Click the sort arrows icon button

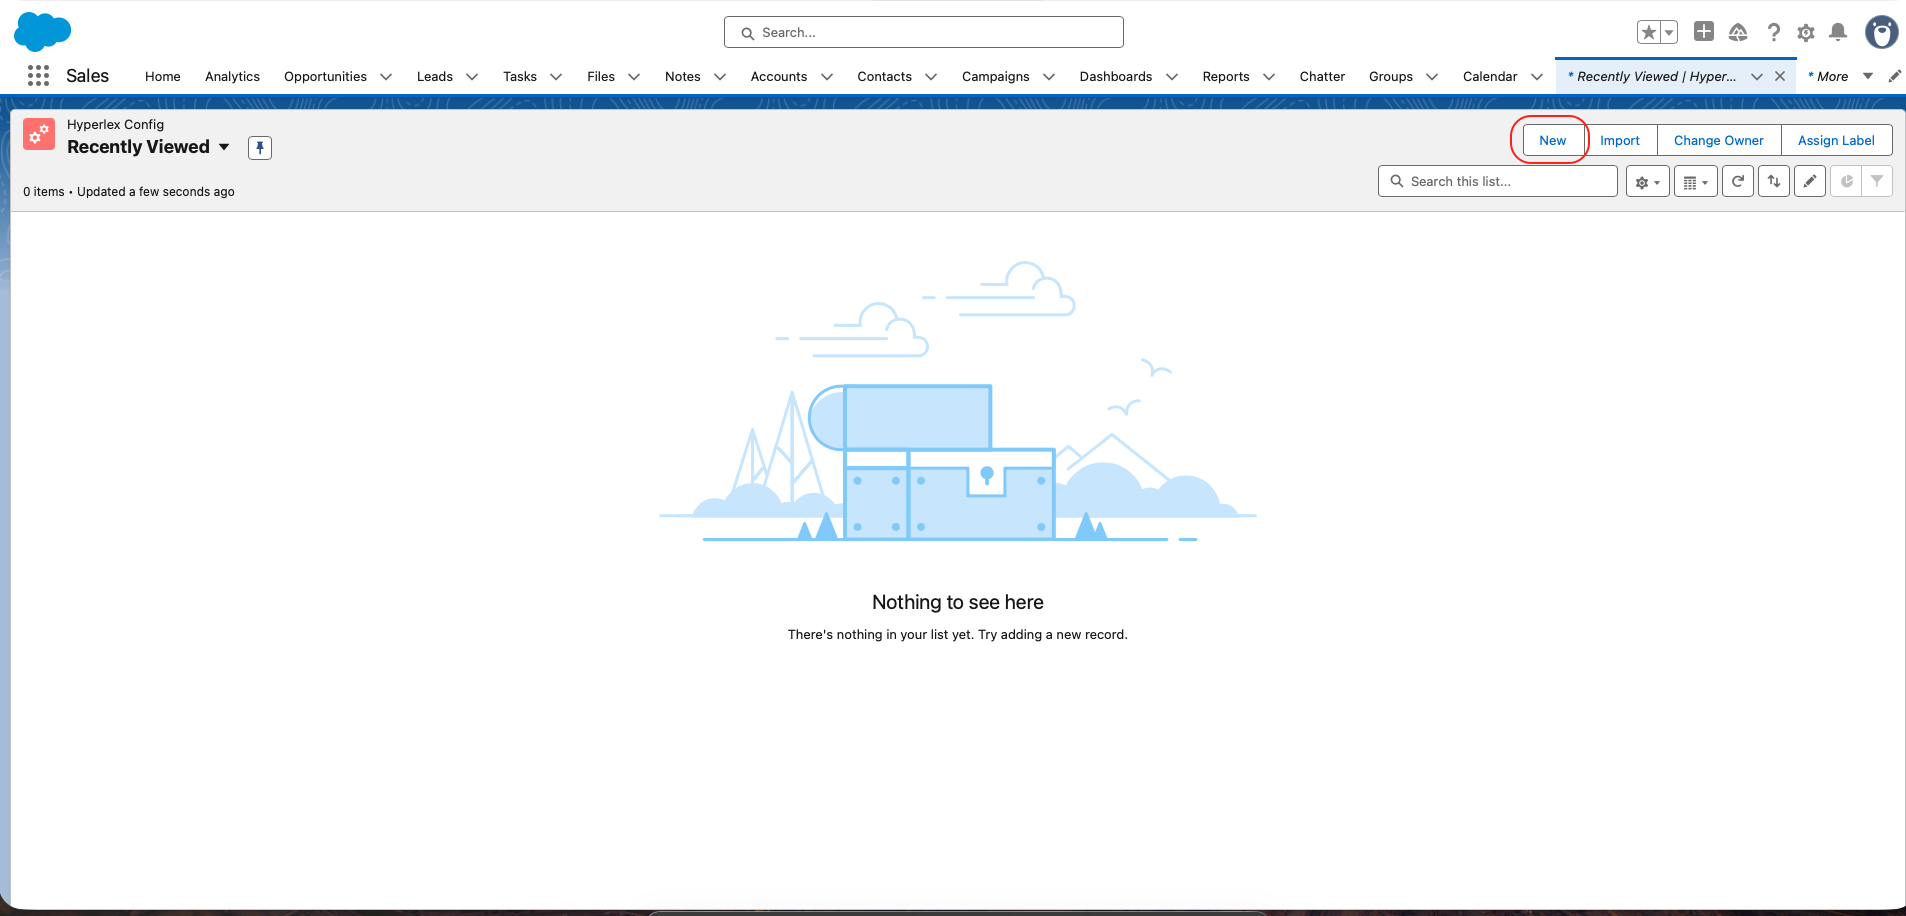pyautogui.click(x=1774, y=182)
